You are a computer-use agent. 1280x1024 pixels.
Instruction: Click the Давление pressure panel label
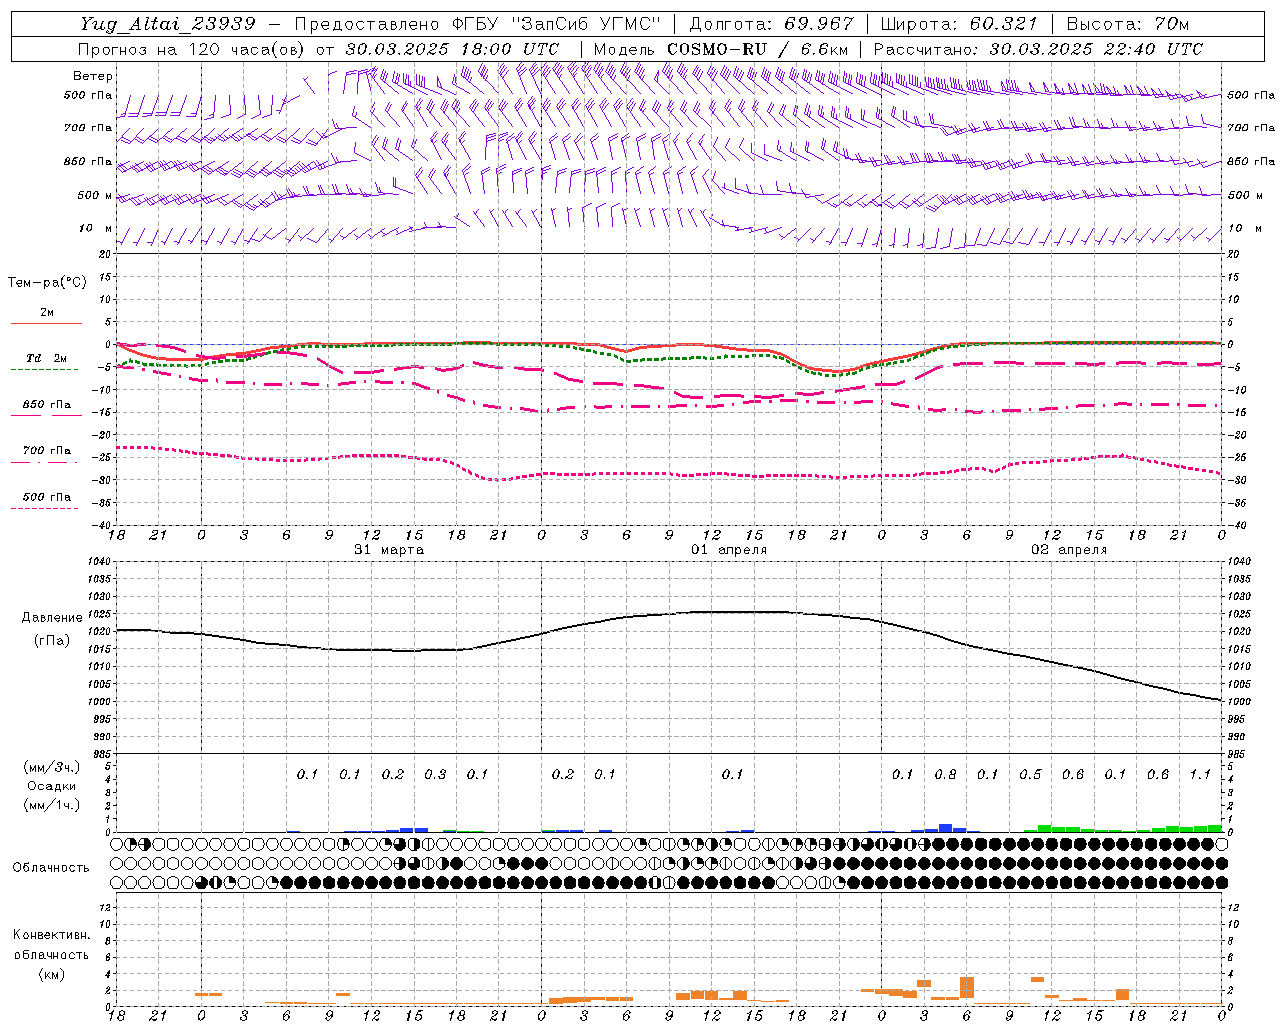pyautogui.click(x=52, y=618)
